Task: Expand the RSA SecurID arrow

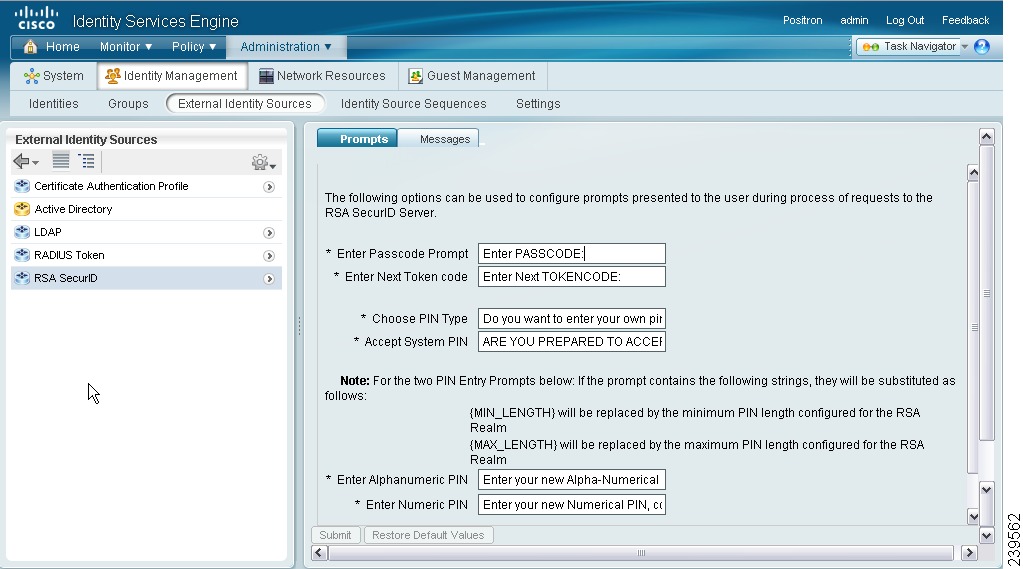Action: coord(269,279)
